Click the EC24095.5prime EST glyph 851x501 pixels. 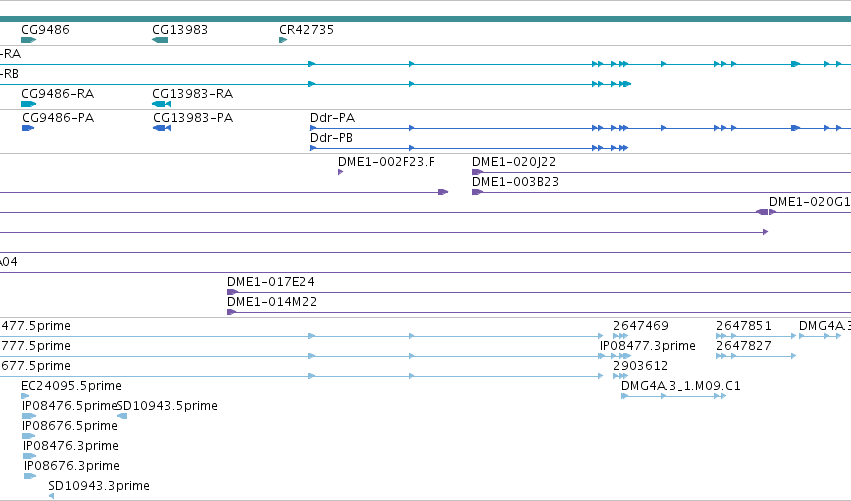click(24, 396)
